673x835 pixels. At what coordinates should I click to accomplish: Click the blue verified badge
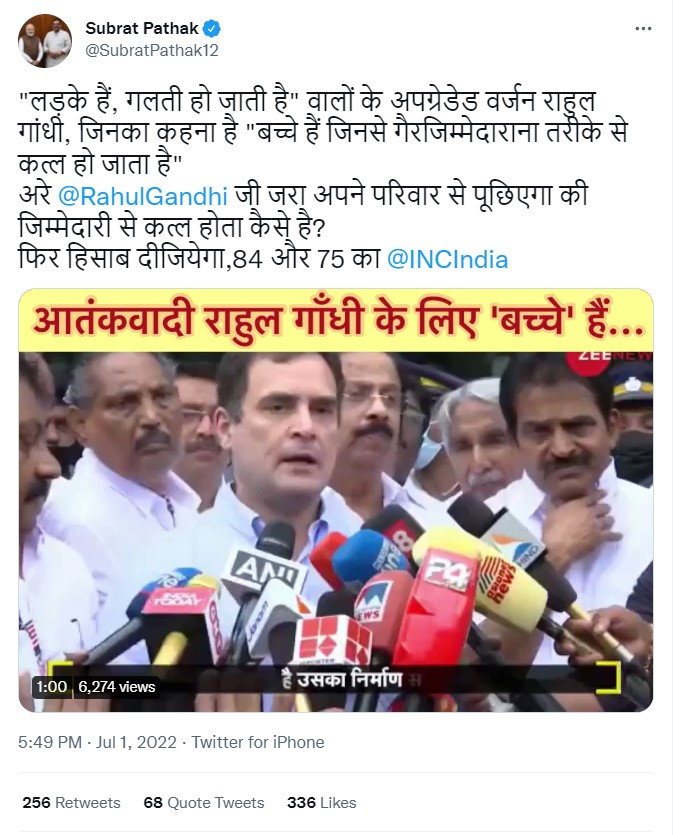(213, 28)
